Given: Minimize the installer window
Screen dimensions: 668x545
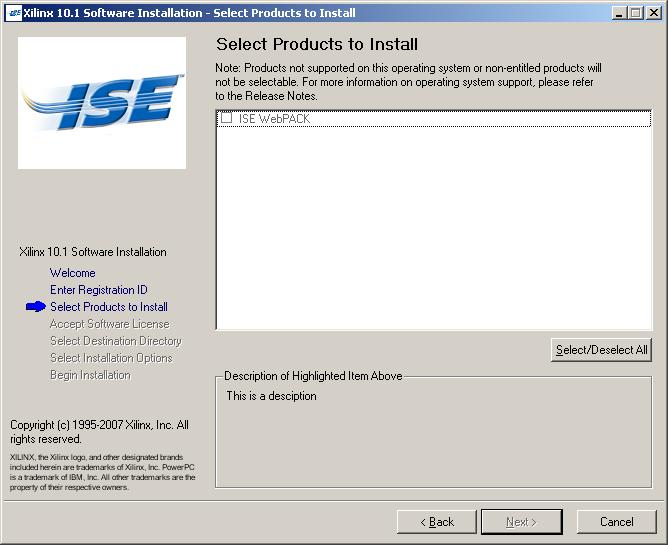Looking at the screenshot, I should [619, 13].
